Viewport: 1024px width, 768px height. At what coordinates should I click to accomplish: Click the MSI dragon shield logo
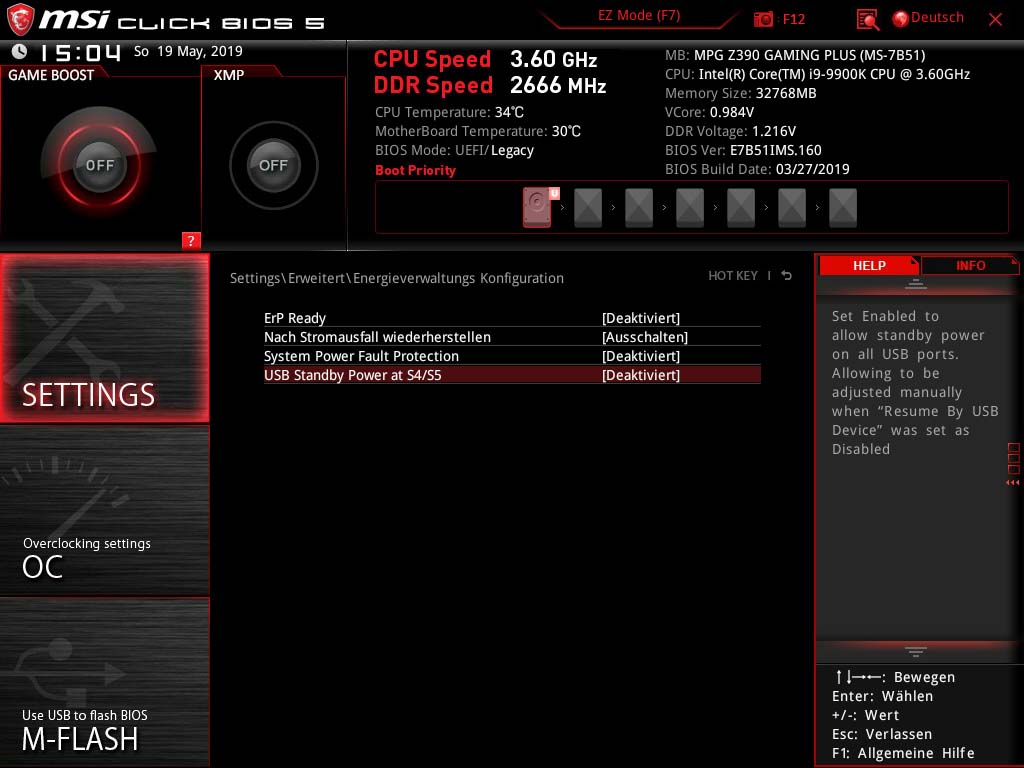click(x=20, y=20)
